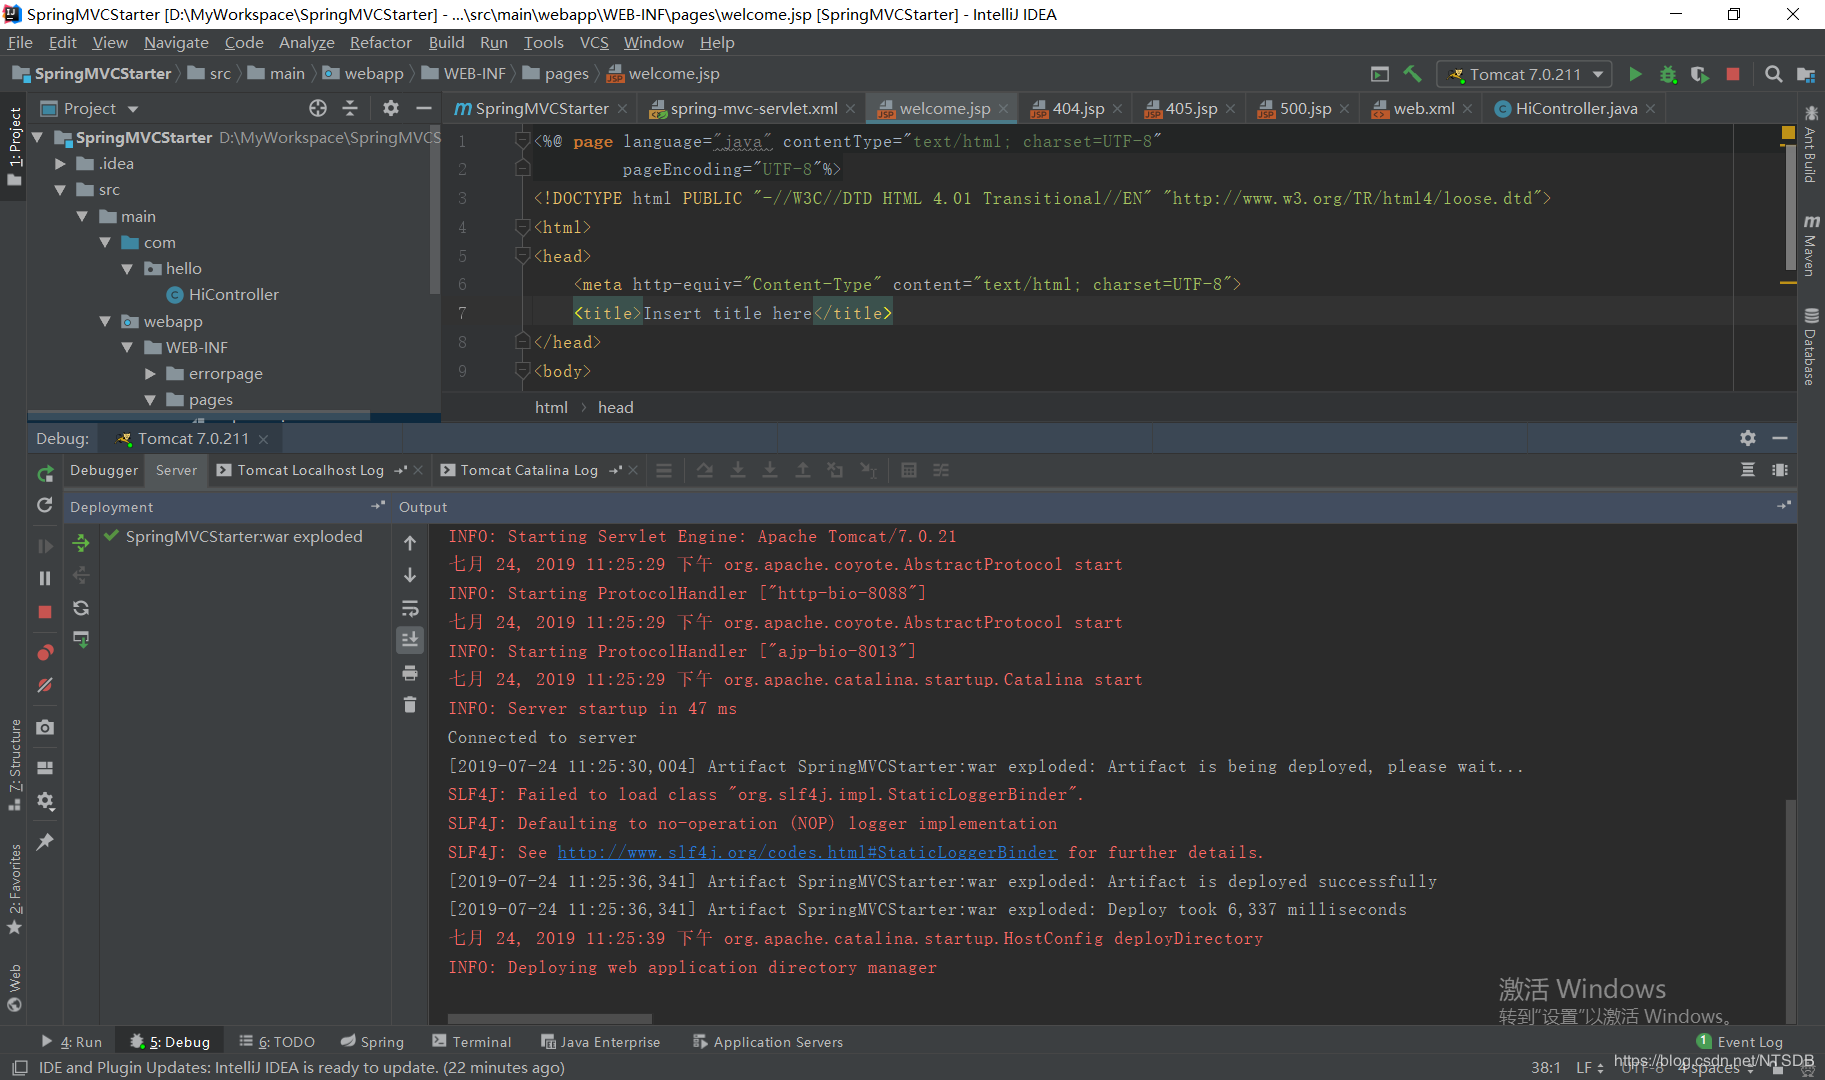Open debug panel settings gear icon
This screenshot has height=1080, width=1825.
pyautogui.click(x=1747, y=438)
